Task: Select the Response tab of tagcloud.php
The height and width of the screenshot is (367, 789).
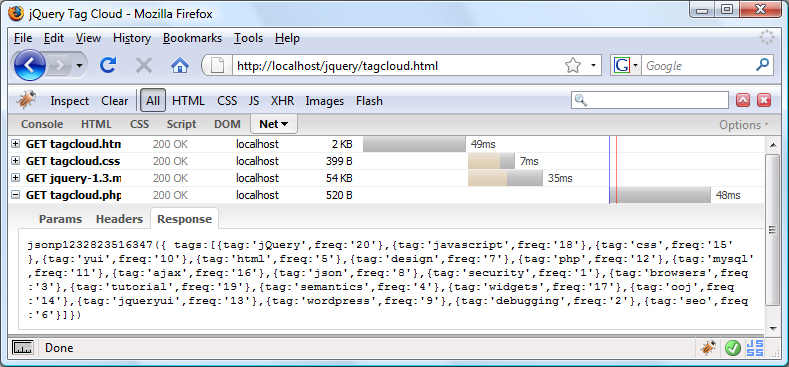Action: 184,219
